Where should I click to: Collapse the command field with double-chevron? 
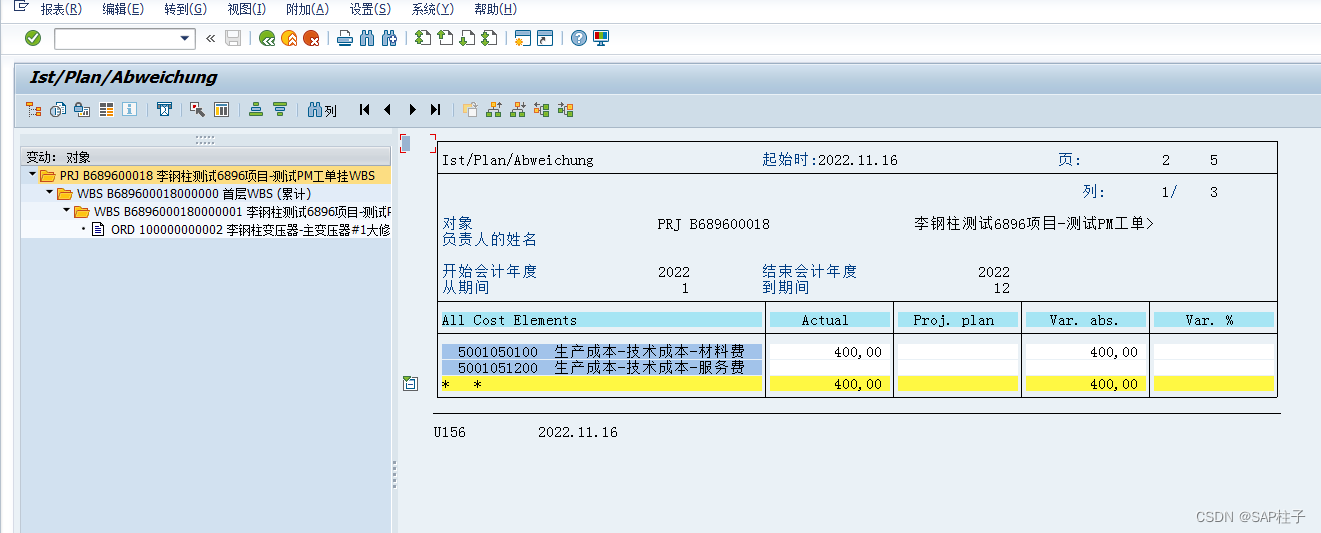tap(210, 38)
